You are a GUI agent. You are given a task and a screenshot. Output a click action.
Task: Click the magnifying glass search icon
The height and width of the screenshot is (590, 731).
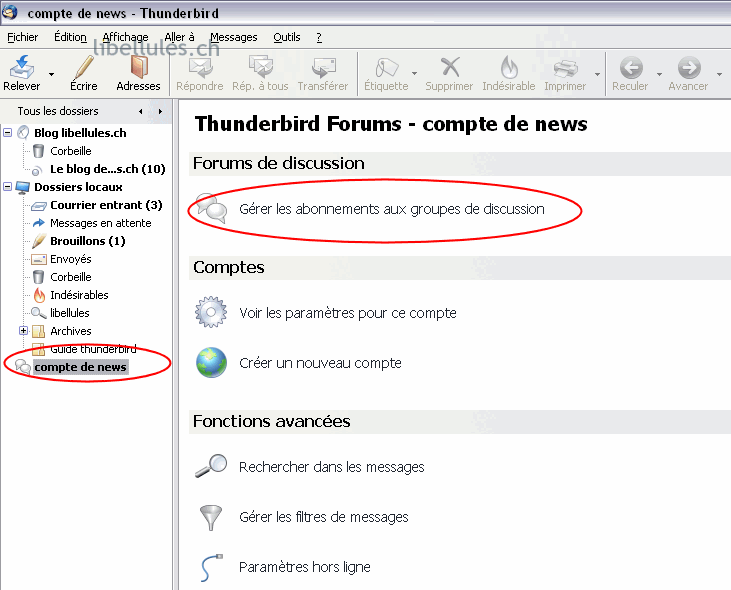click(x=211, y=466)
